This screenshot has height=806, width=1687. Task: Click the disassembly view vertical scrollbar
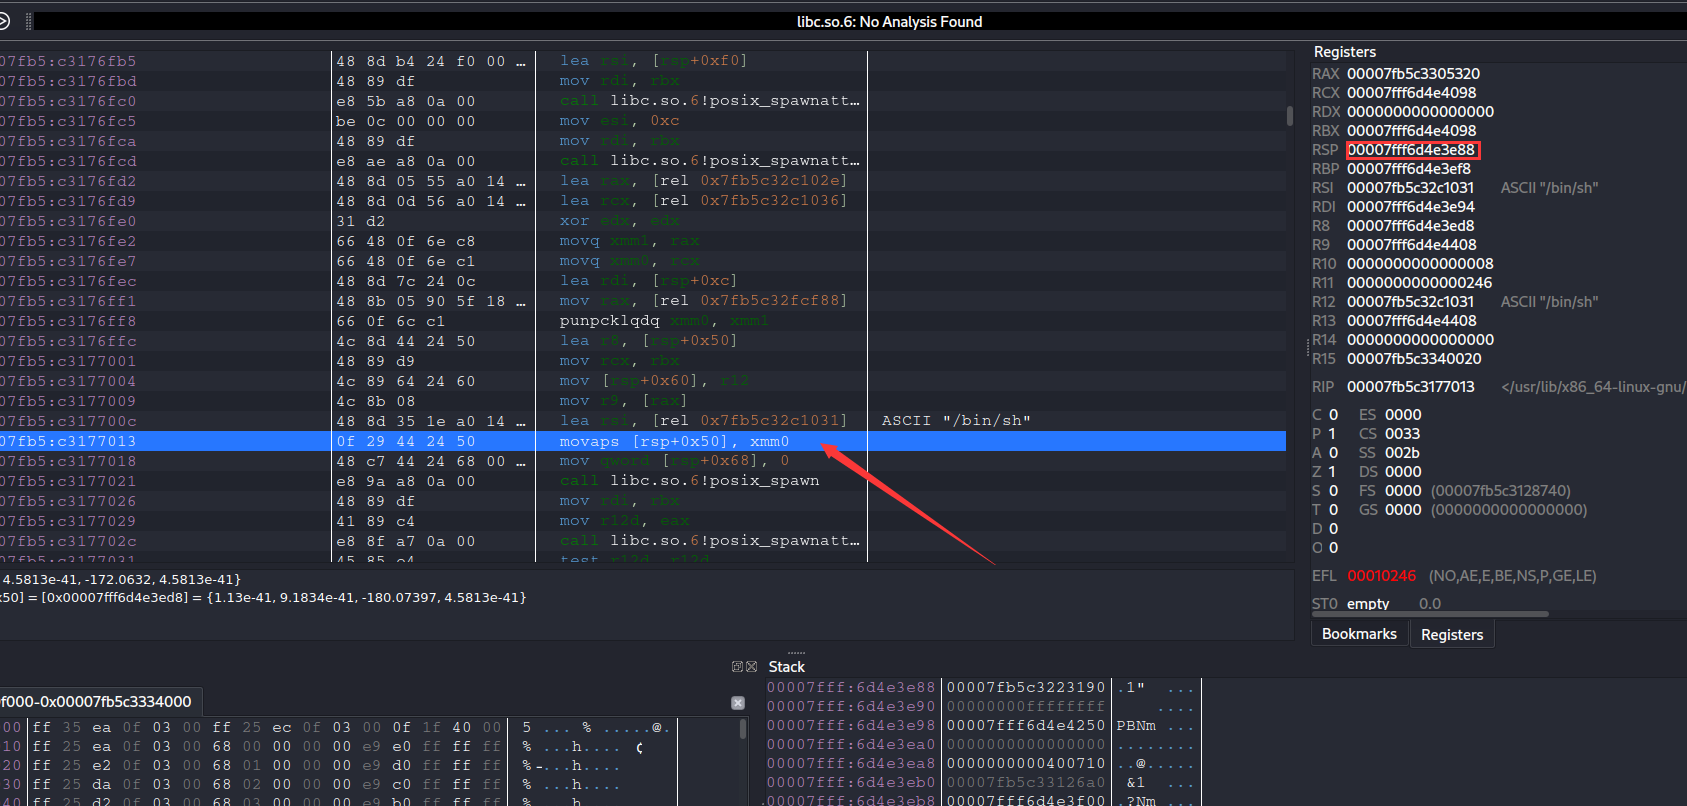1290,116
